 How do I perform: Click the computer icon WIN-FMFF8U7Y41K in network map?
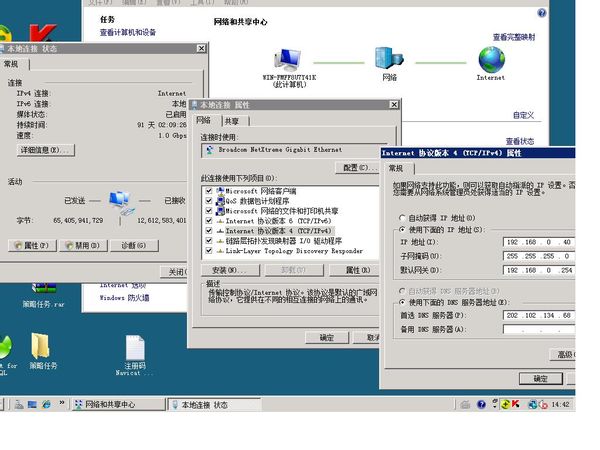[x=288, y=60]
